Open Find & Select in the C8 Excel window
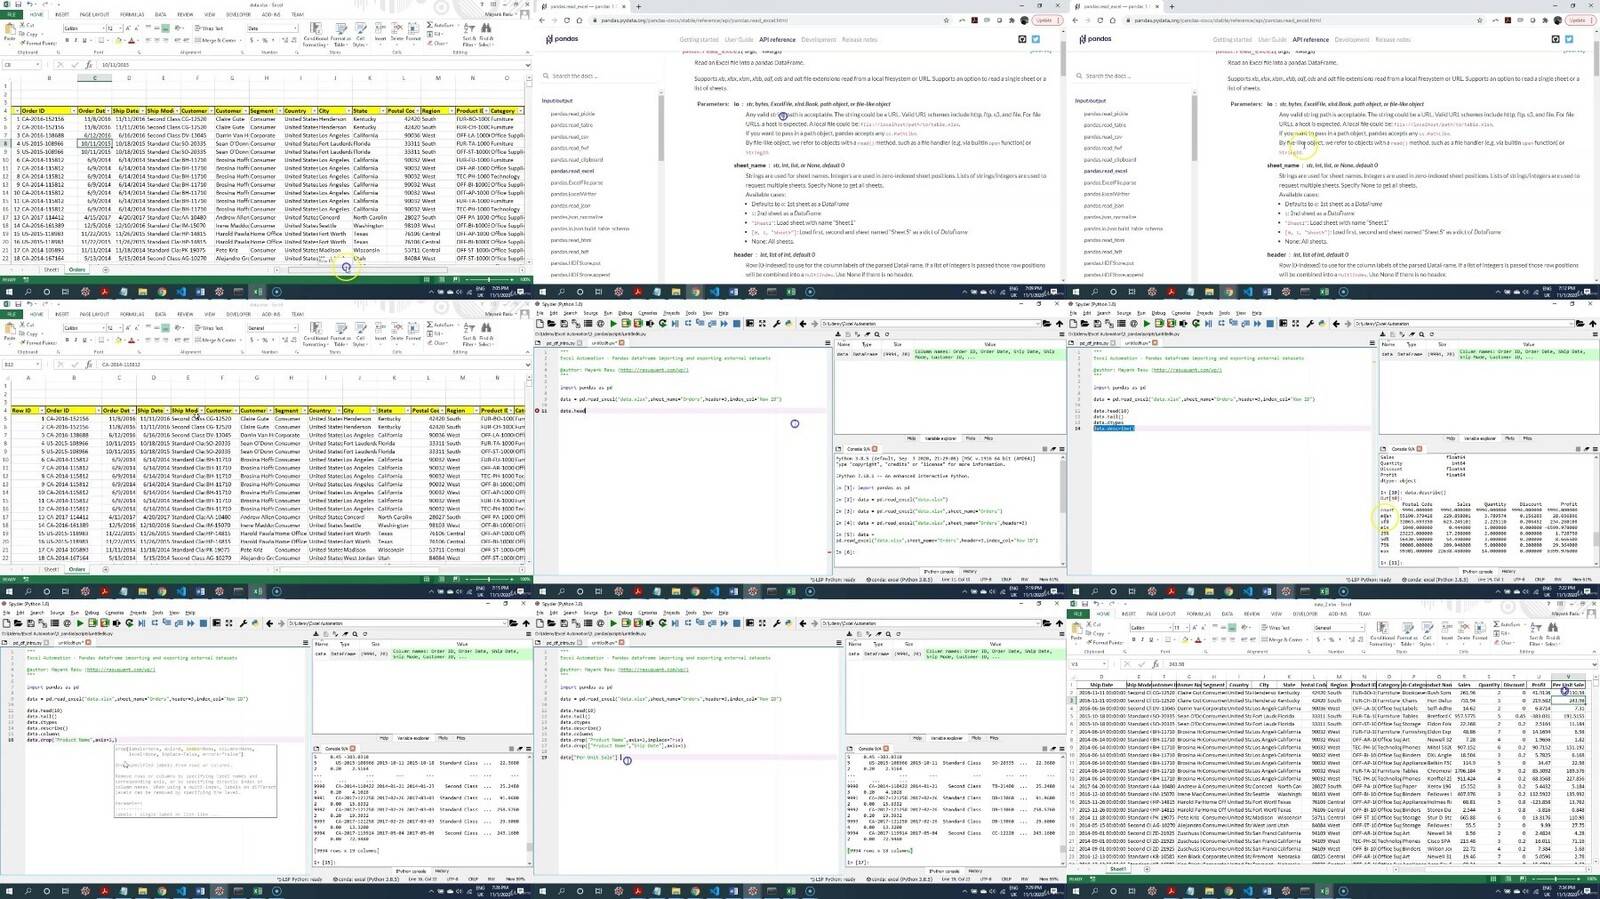This screenshot has width=1600, height=899. [x=485, y=34]
